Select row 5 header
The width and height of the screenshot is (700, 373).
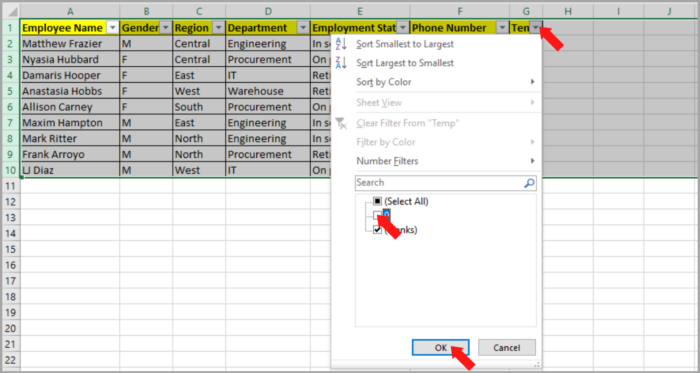click(10, 91)
